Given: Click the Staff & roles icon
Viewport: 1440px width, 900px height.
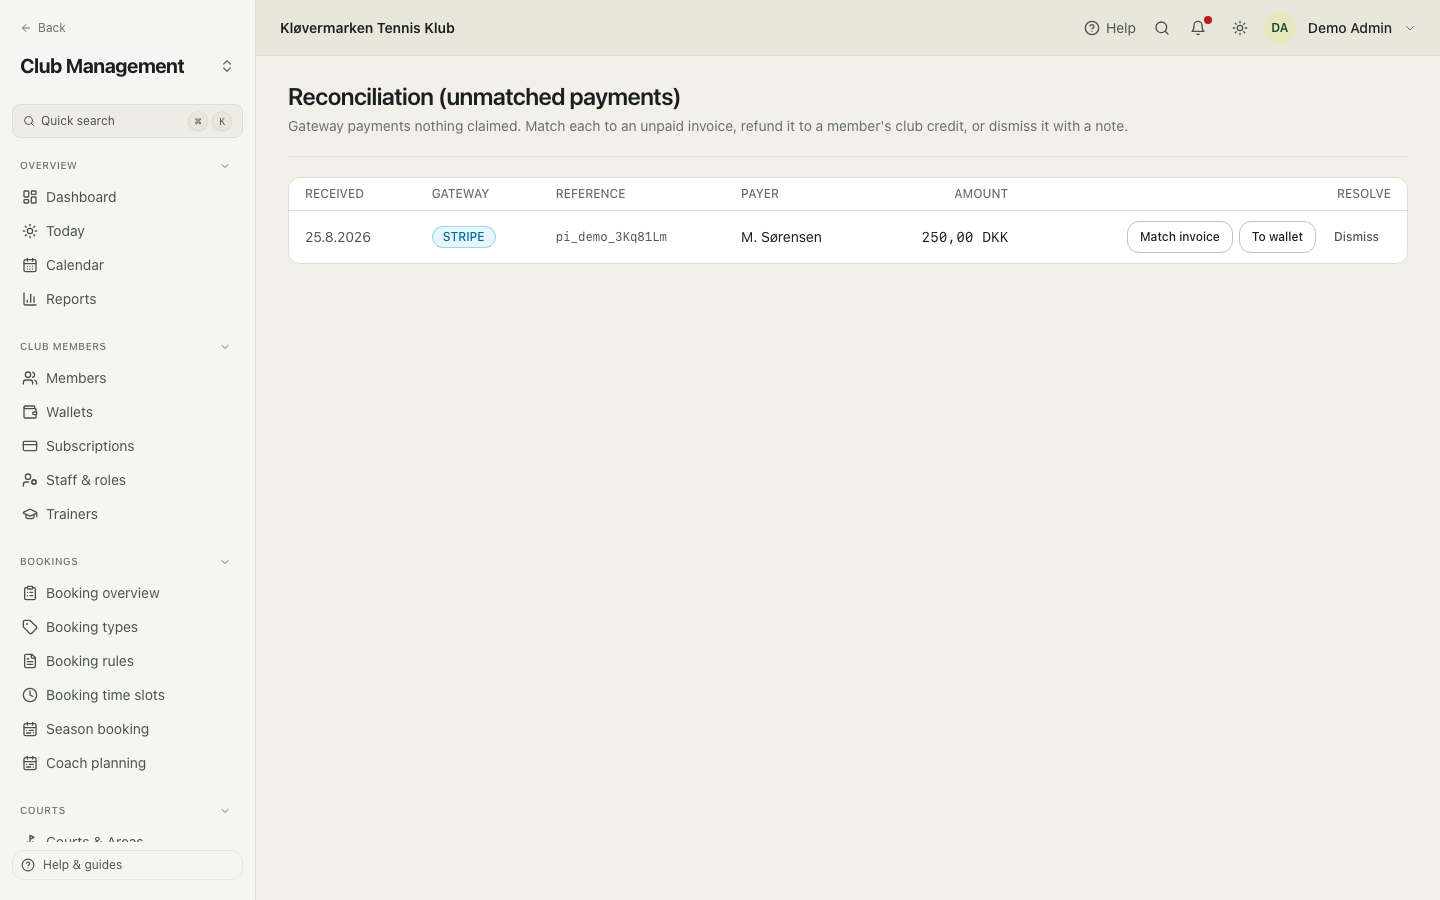Looking at the screenshot, I should click(x=30, y=480).
